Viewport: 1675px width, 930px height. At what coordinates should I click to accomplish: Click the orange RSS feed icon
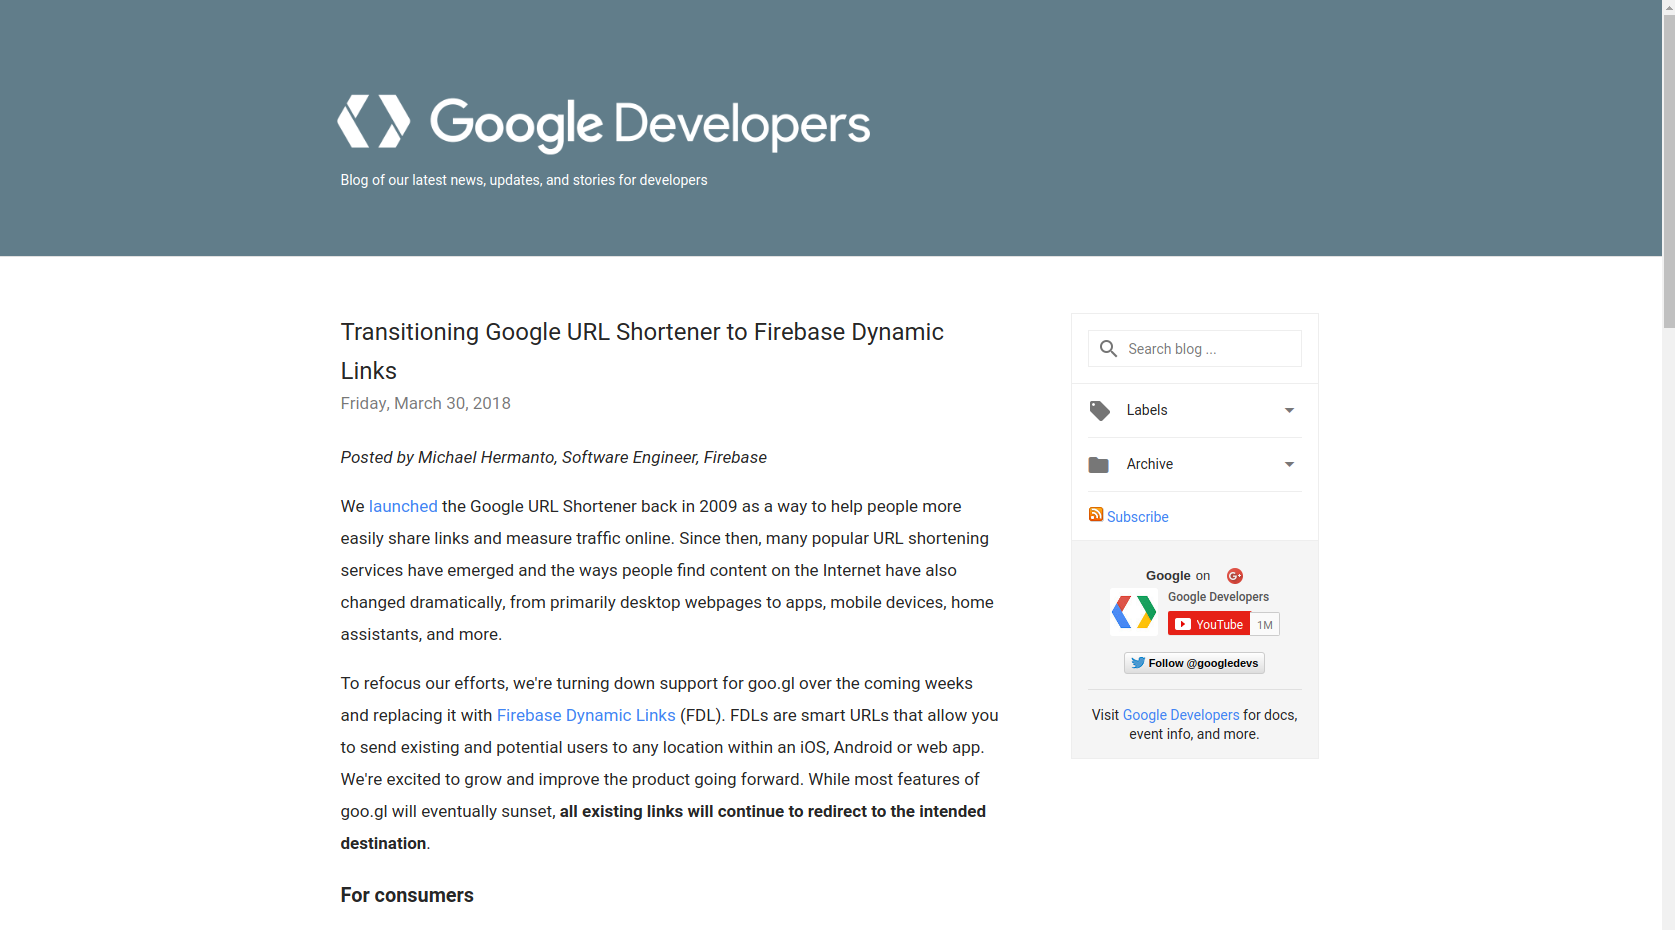pos(1096,515)
